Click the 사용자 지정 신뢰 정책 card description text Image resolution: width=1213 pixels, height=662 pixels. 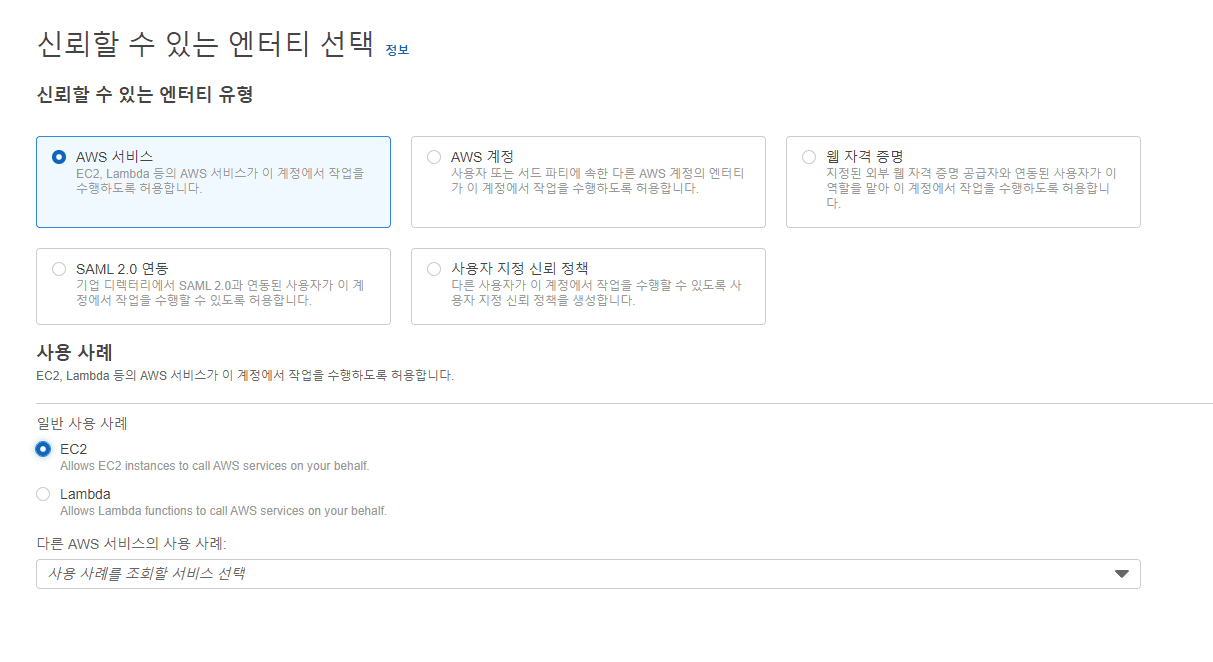[596, 293]
